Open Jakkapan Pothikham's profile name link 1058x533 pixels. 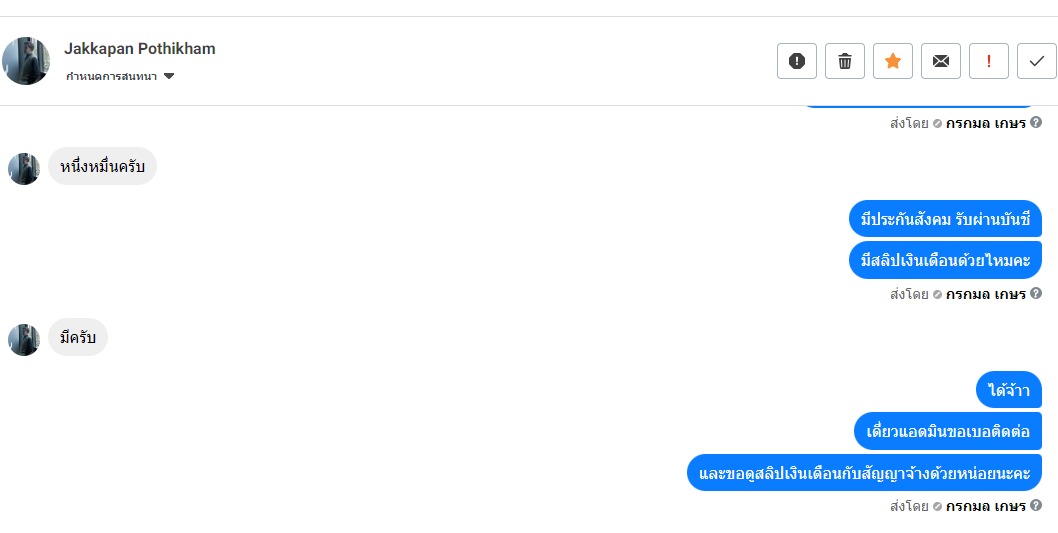point(140,48)
